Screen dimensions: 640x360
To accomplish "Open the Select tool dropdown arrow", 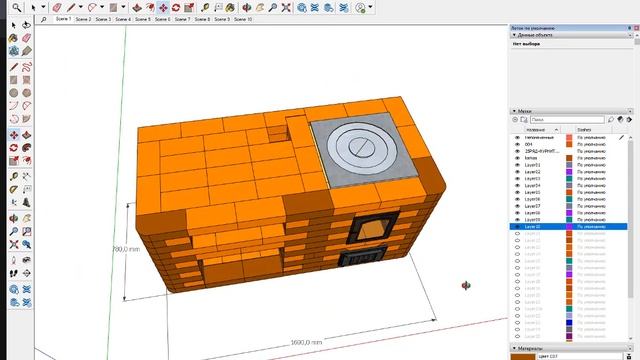I will tap(43, 7).
